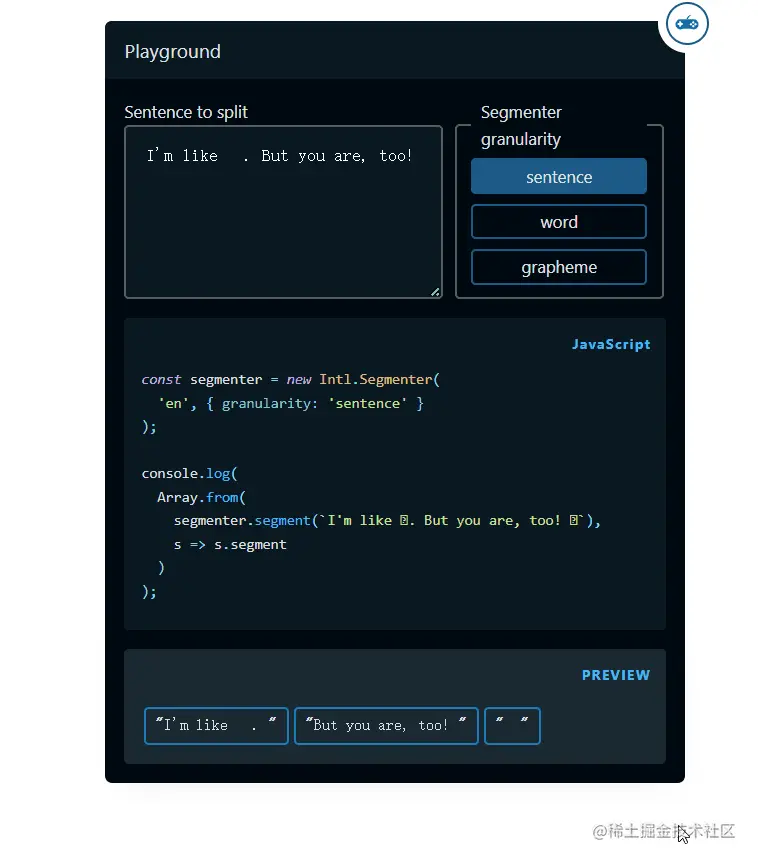Click the Segmenter granularity legend
This screenshot has height=862, width=758.
521,126
